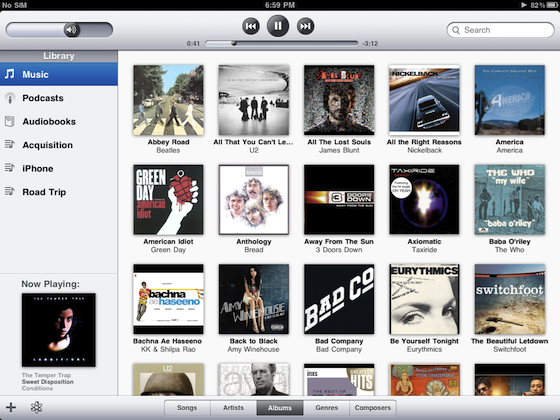Open the iPhone playlist
Image resolution: width=560 pixels, height=420 pixels.
(x=59, y=169)
